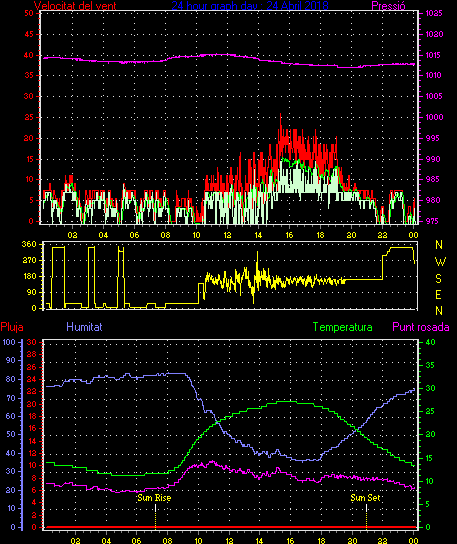Click hour '18' on temperature graph time axis
This screenshot has height=544, width=457.
(321, 541)
